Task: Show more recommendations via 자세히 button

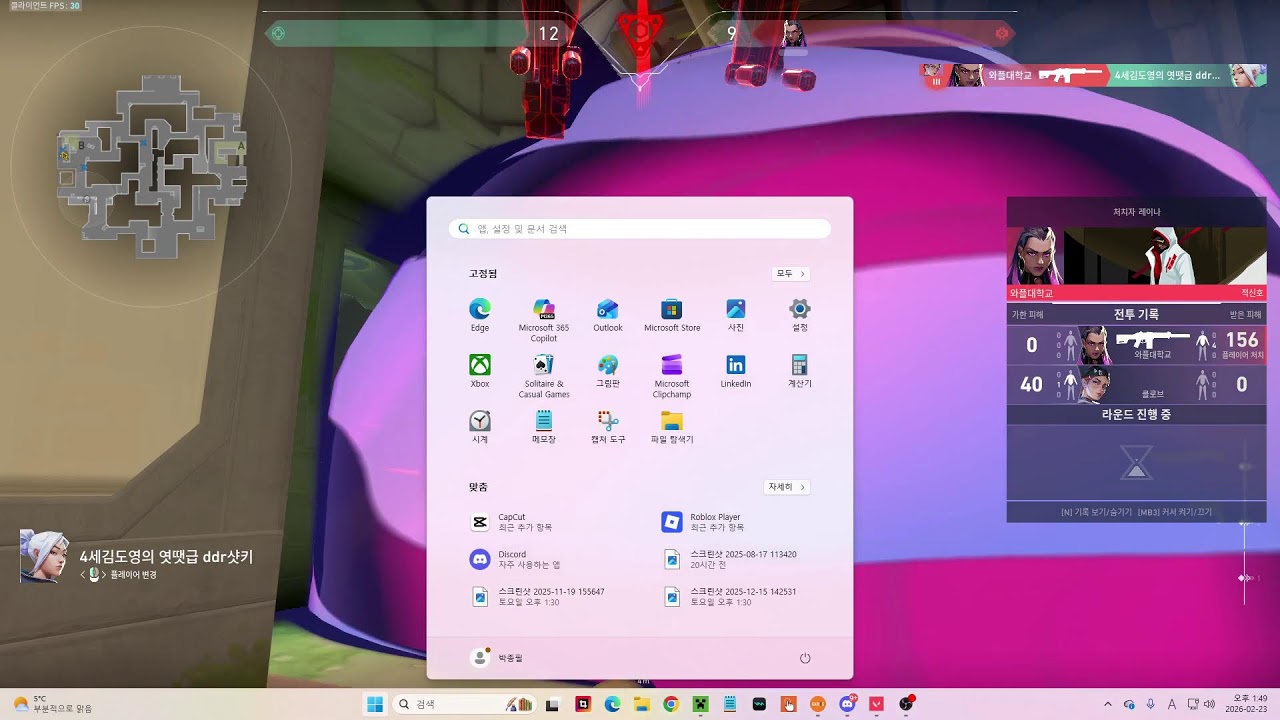Action: [x=786, y=487]
